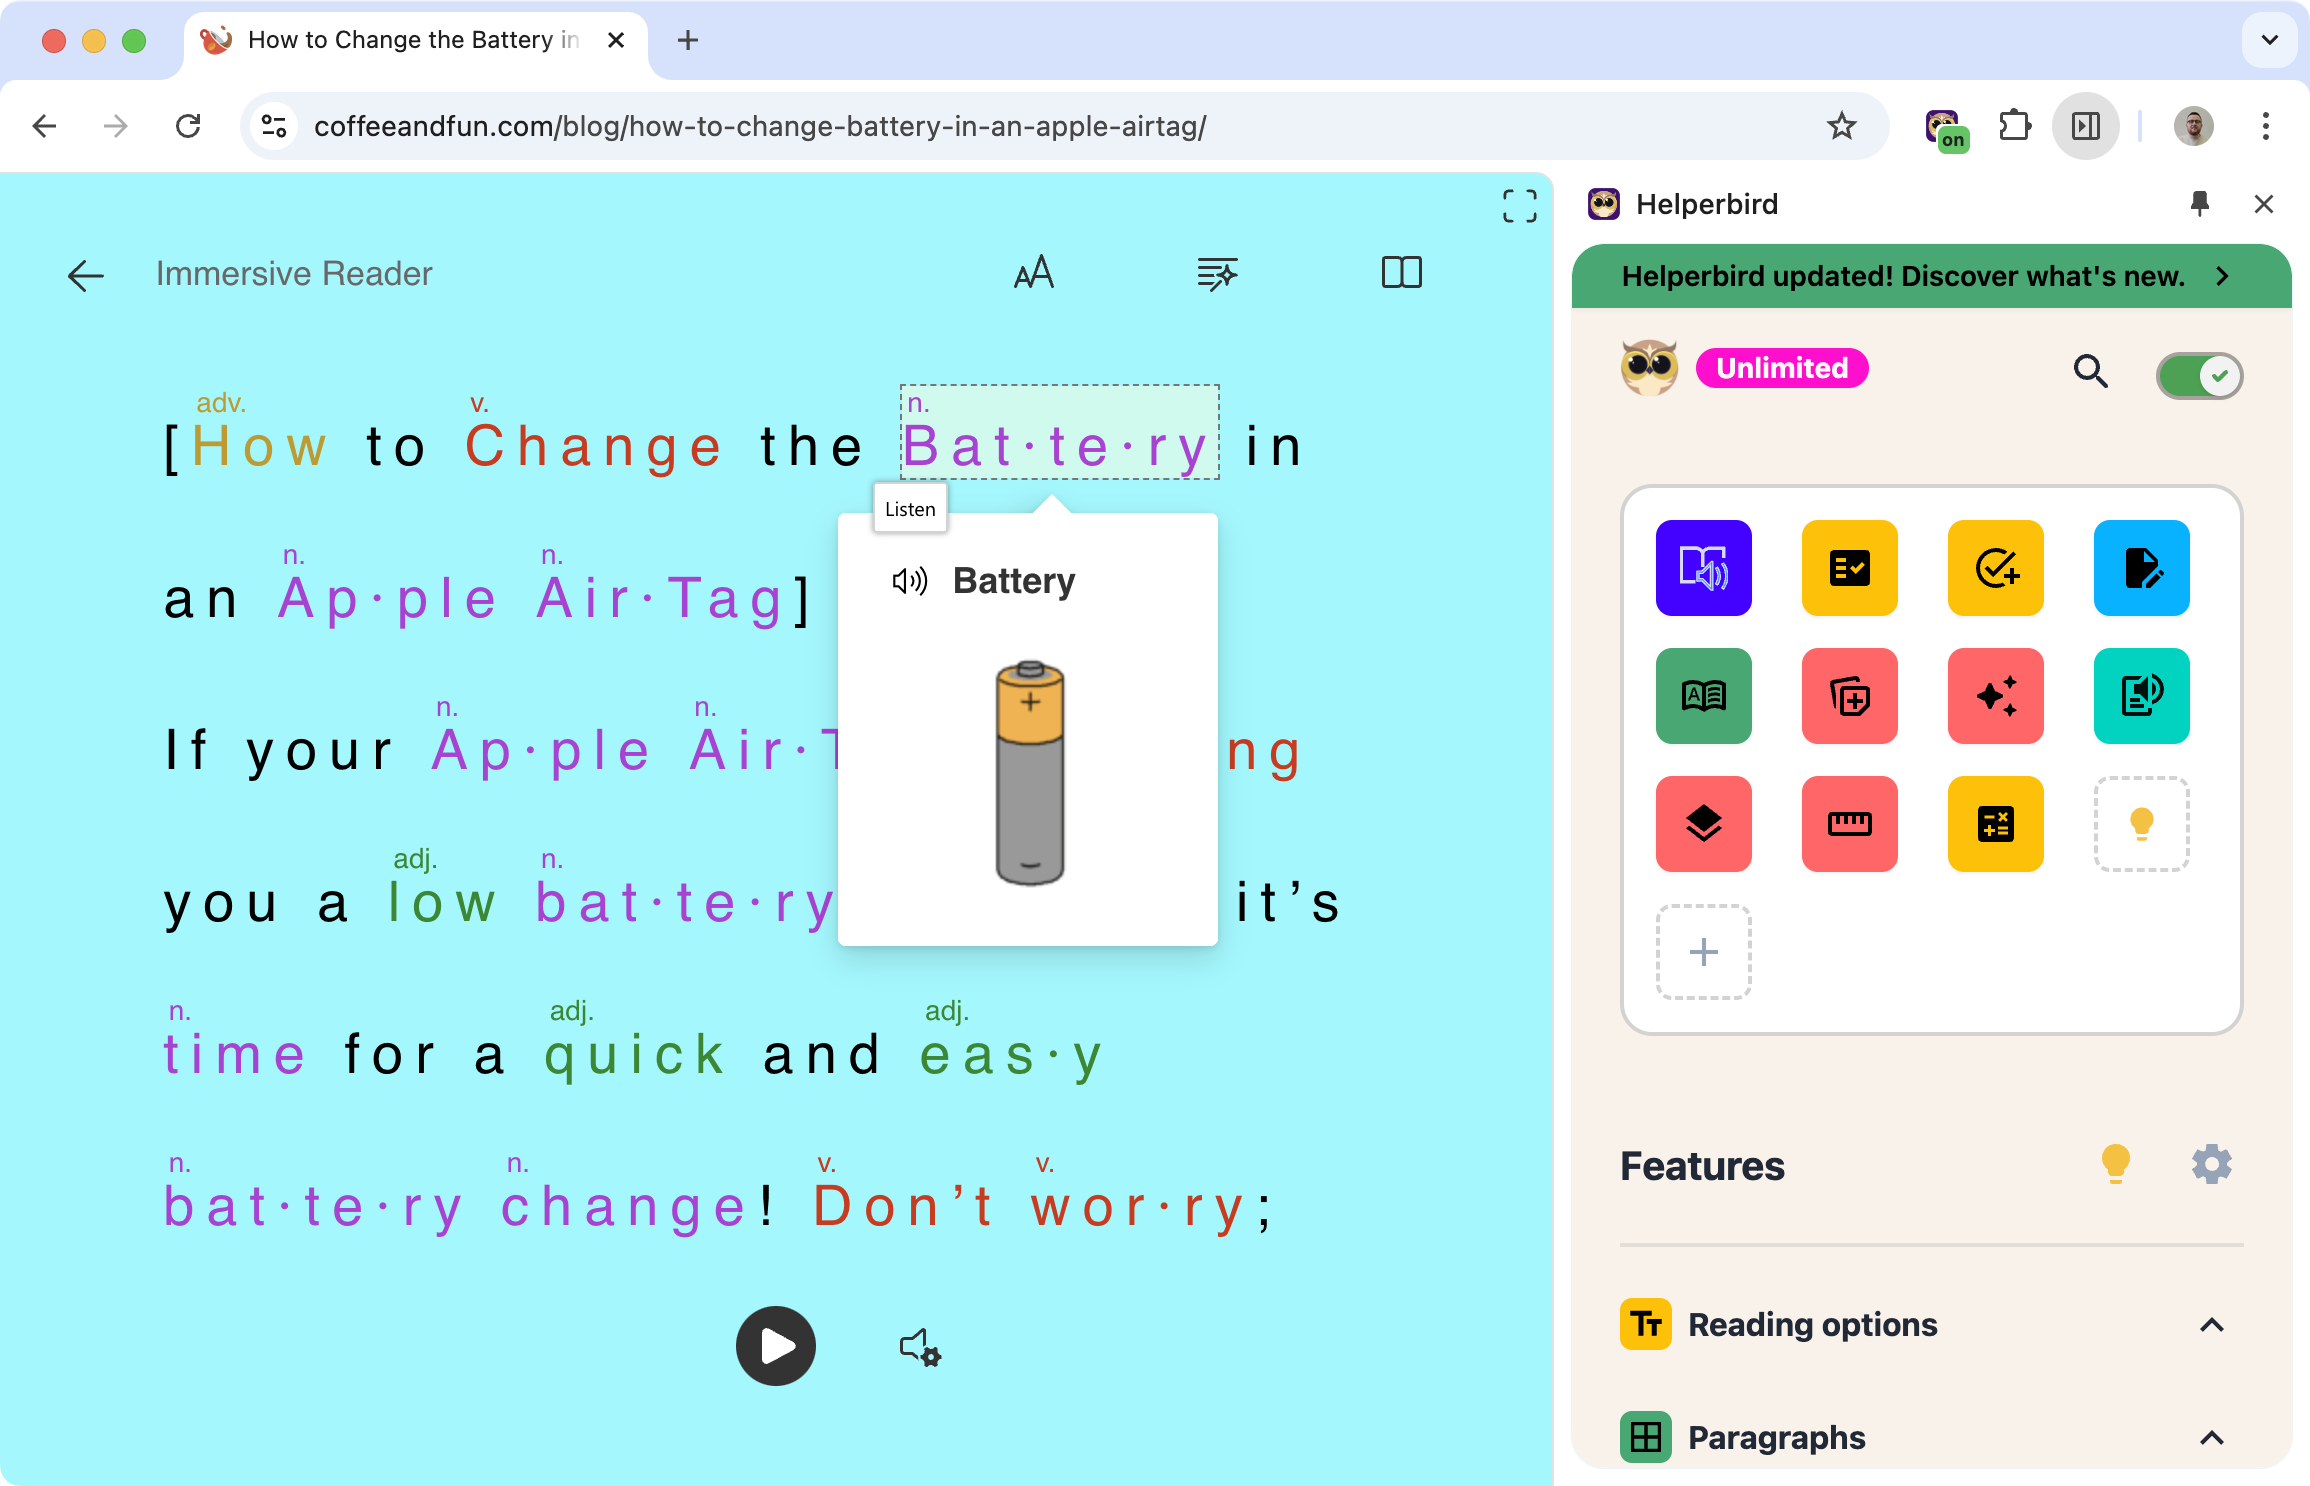The height and width of the screenshot is (1486, 2310).
Task: Click the text size AA icon
Action: (x=1033, y=273)
